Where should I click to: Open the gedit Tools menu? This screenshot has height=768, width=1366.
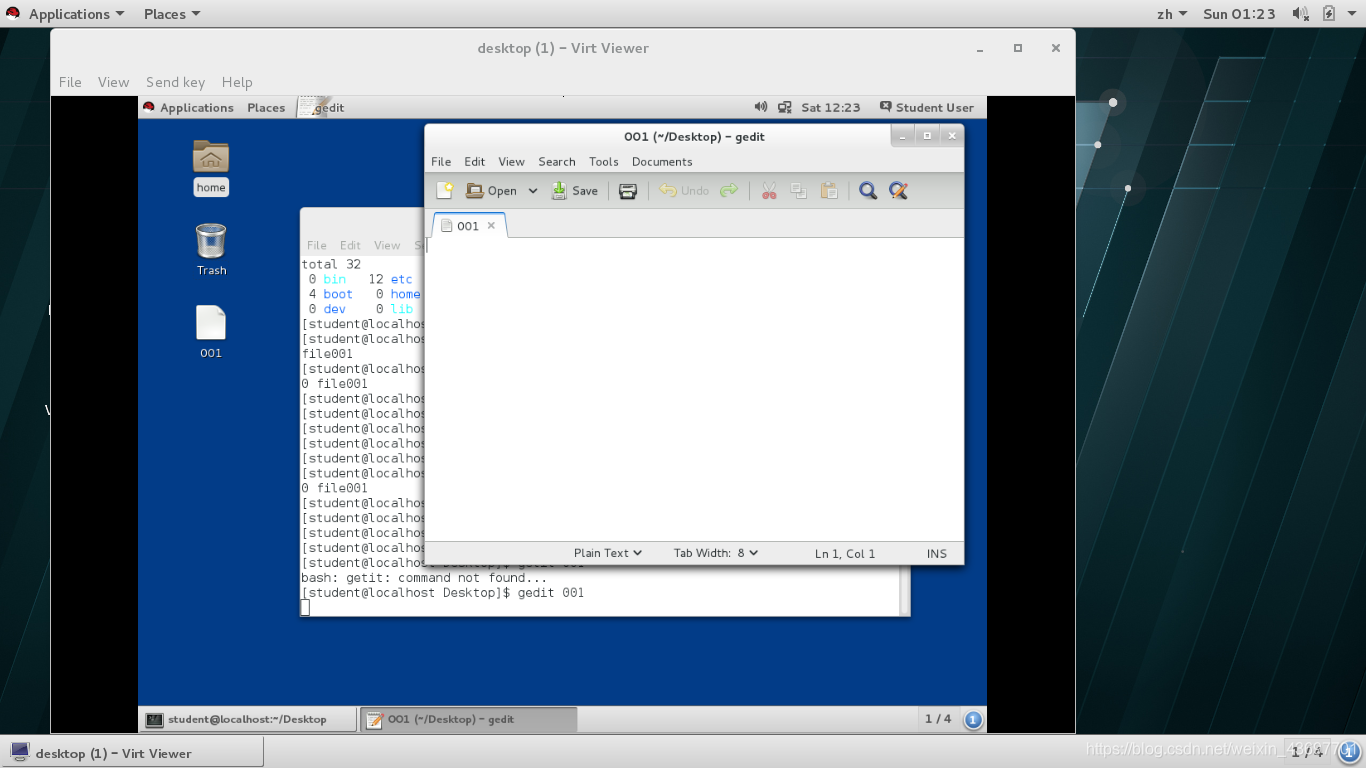[604, 161]
